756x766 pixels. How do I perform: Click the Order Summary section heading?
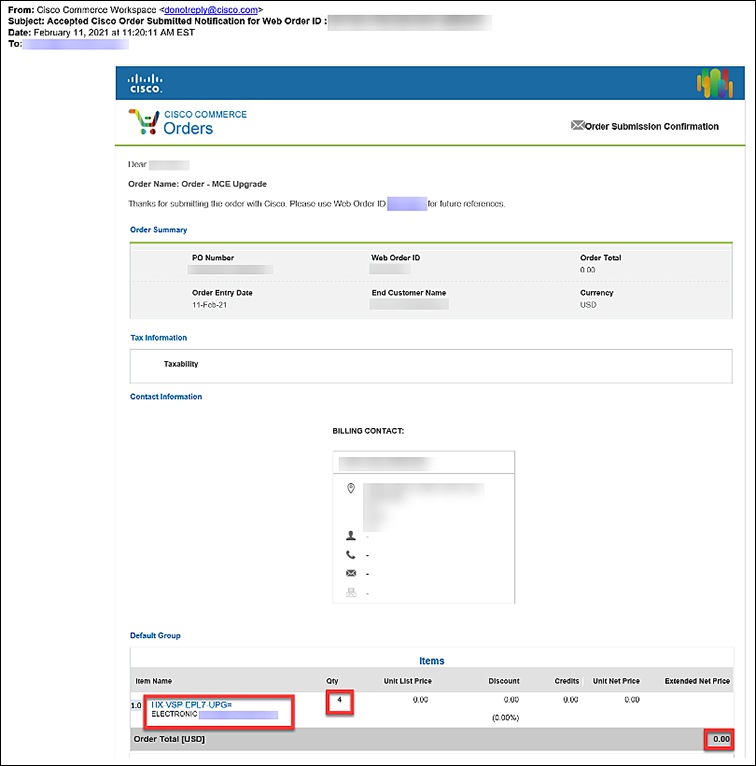pyautogui.click(x=158, y=230)
